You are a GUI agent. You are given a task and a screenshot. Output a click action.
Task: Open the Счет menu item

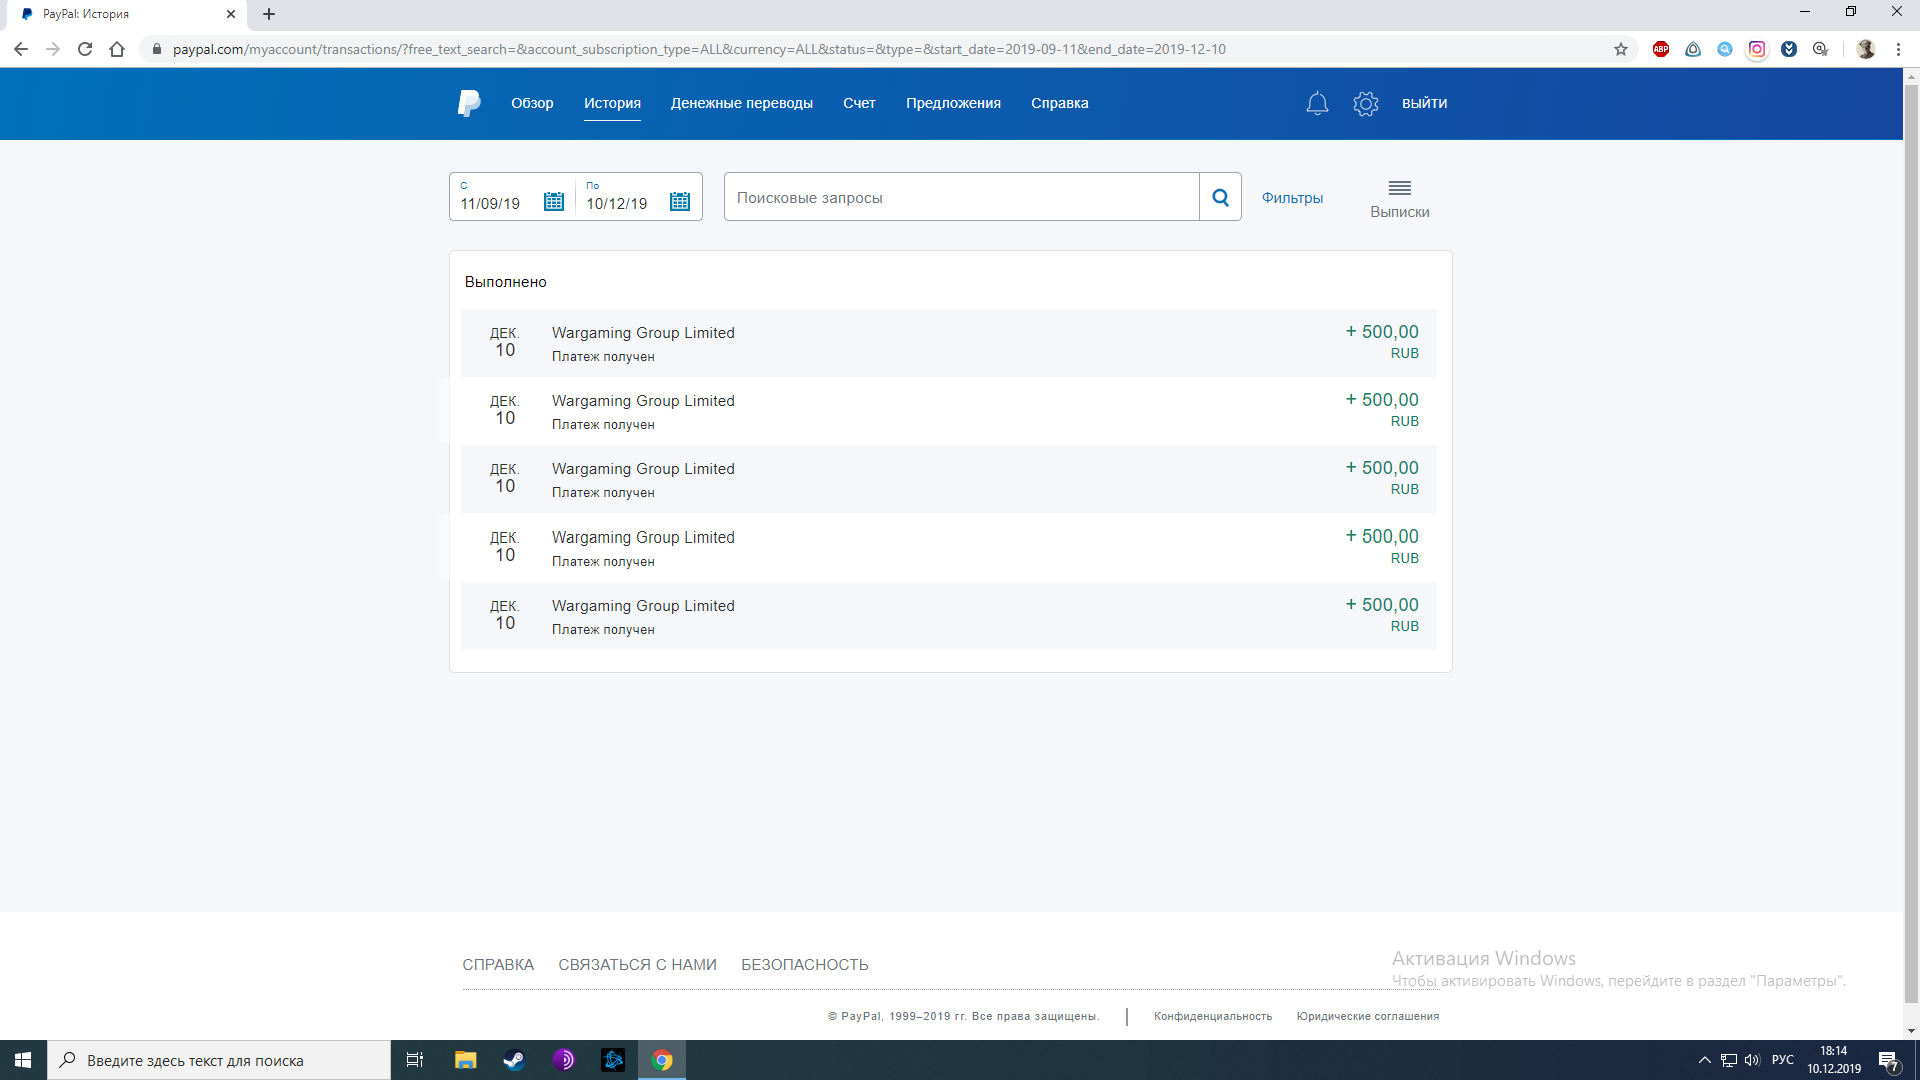(859, 103)
